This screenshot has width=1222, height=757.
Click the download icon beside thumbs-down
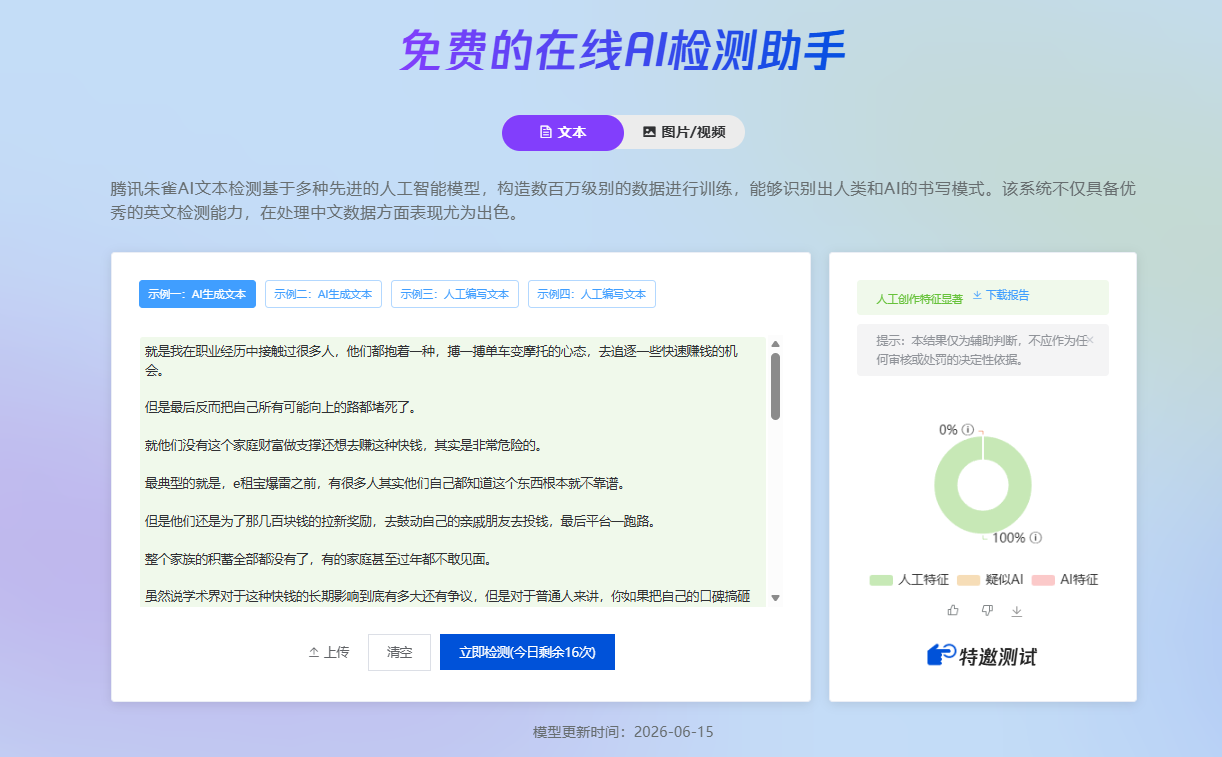point(1017,611)
